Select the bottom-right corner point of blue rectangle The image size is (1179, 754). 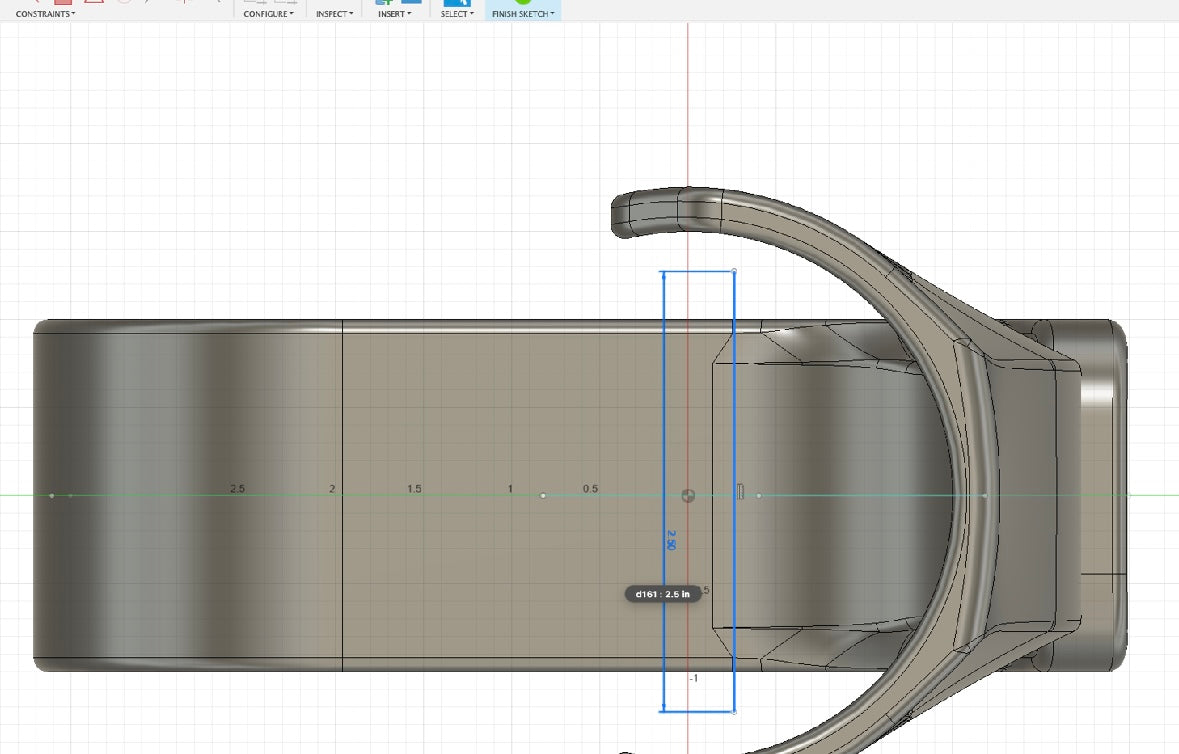pos(735,712)
